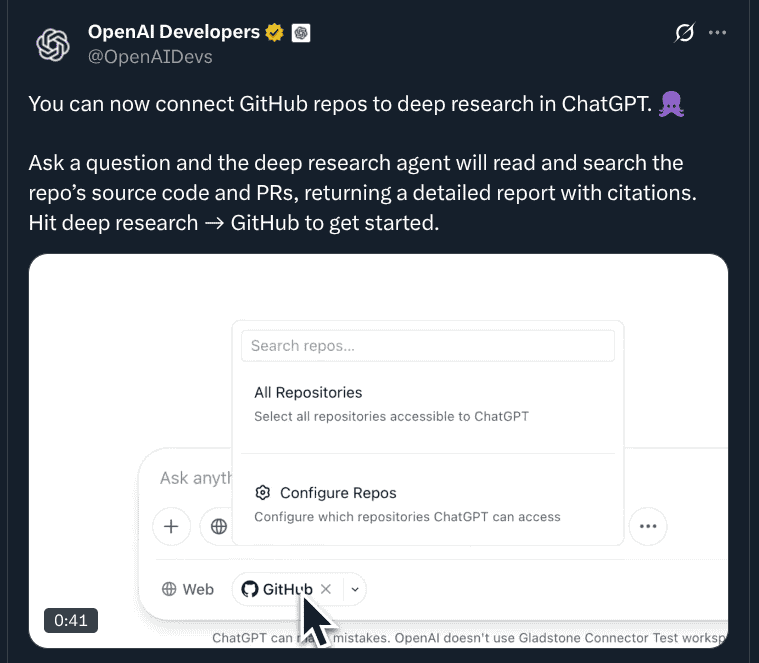
Task: Click the OpenAI affiliate badge icon
Action: pyautogui.click(x=301, y=33)
